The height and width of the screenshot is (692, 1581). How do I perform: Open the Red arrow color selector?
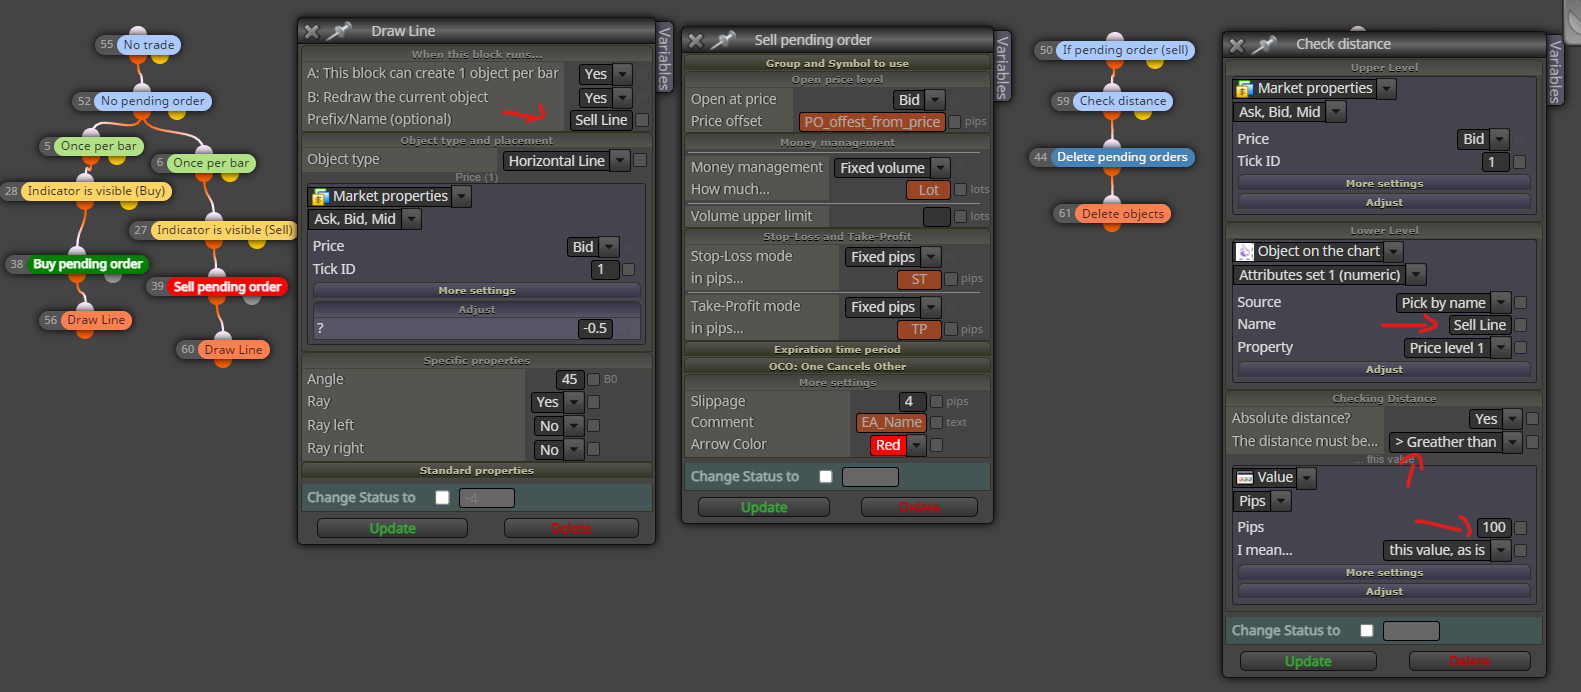click(897, 445)
